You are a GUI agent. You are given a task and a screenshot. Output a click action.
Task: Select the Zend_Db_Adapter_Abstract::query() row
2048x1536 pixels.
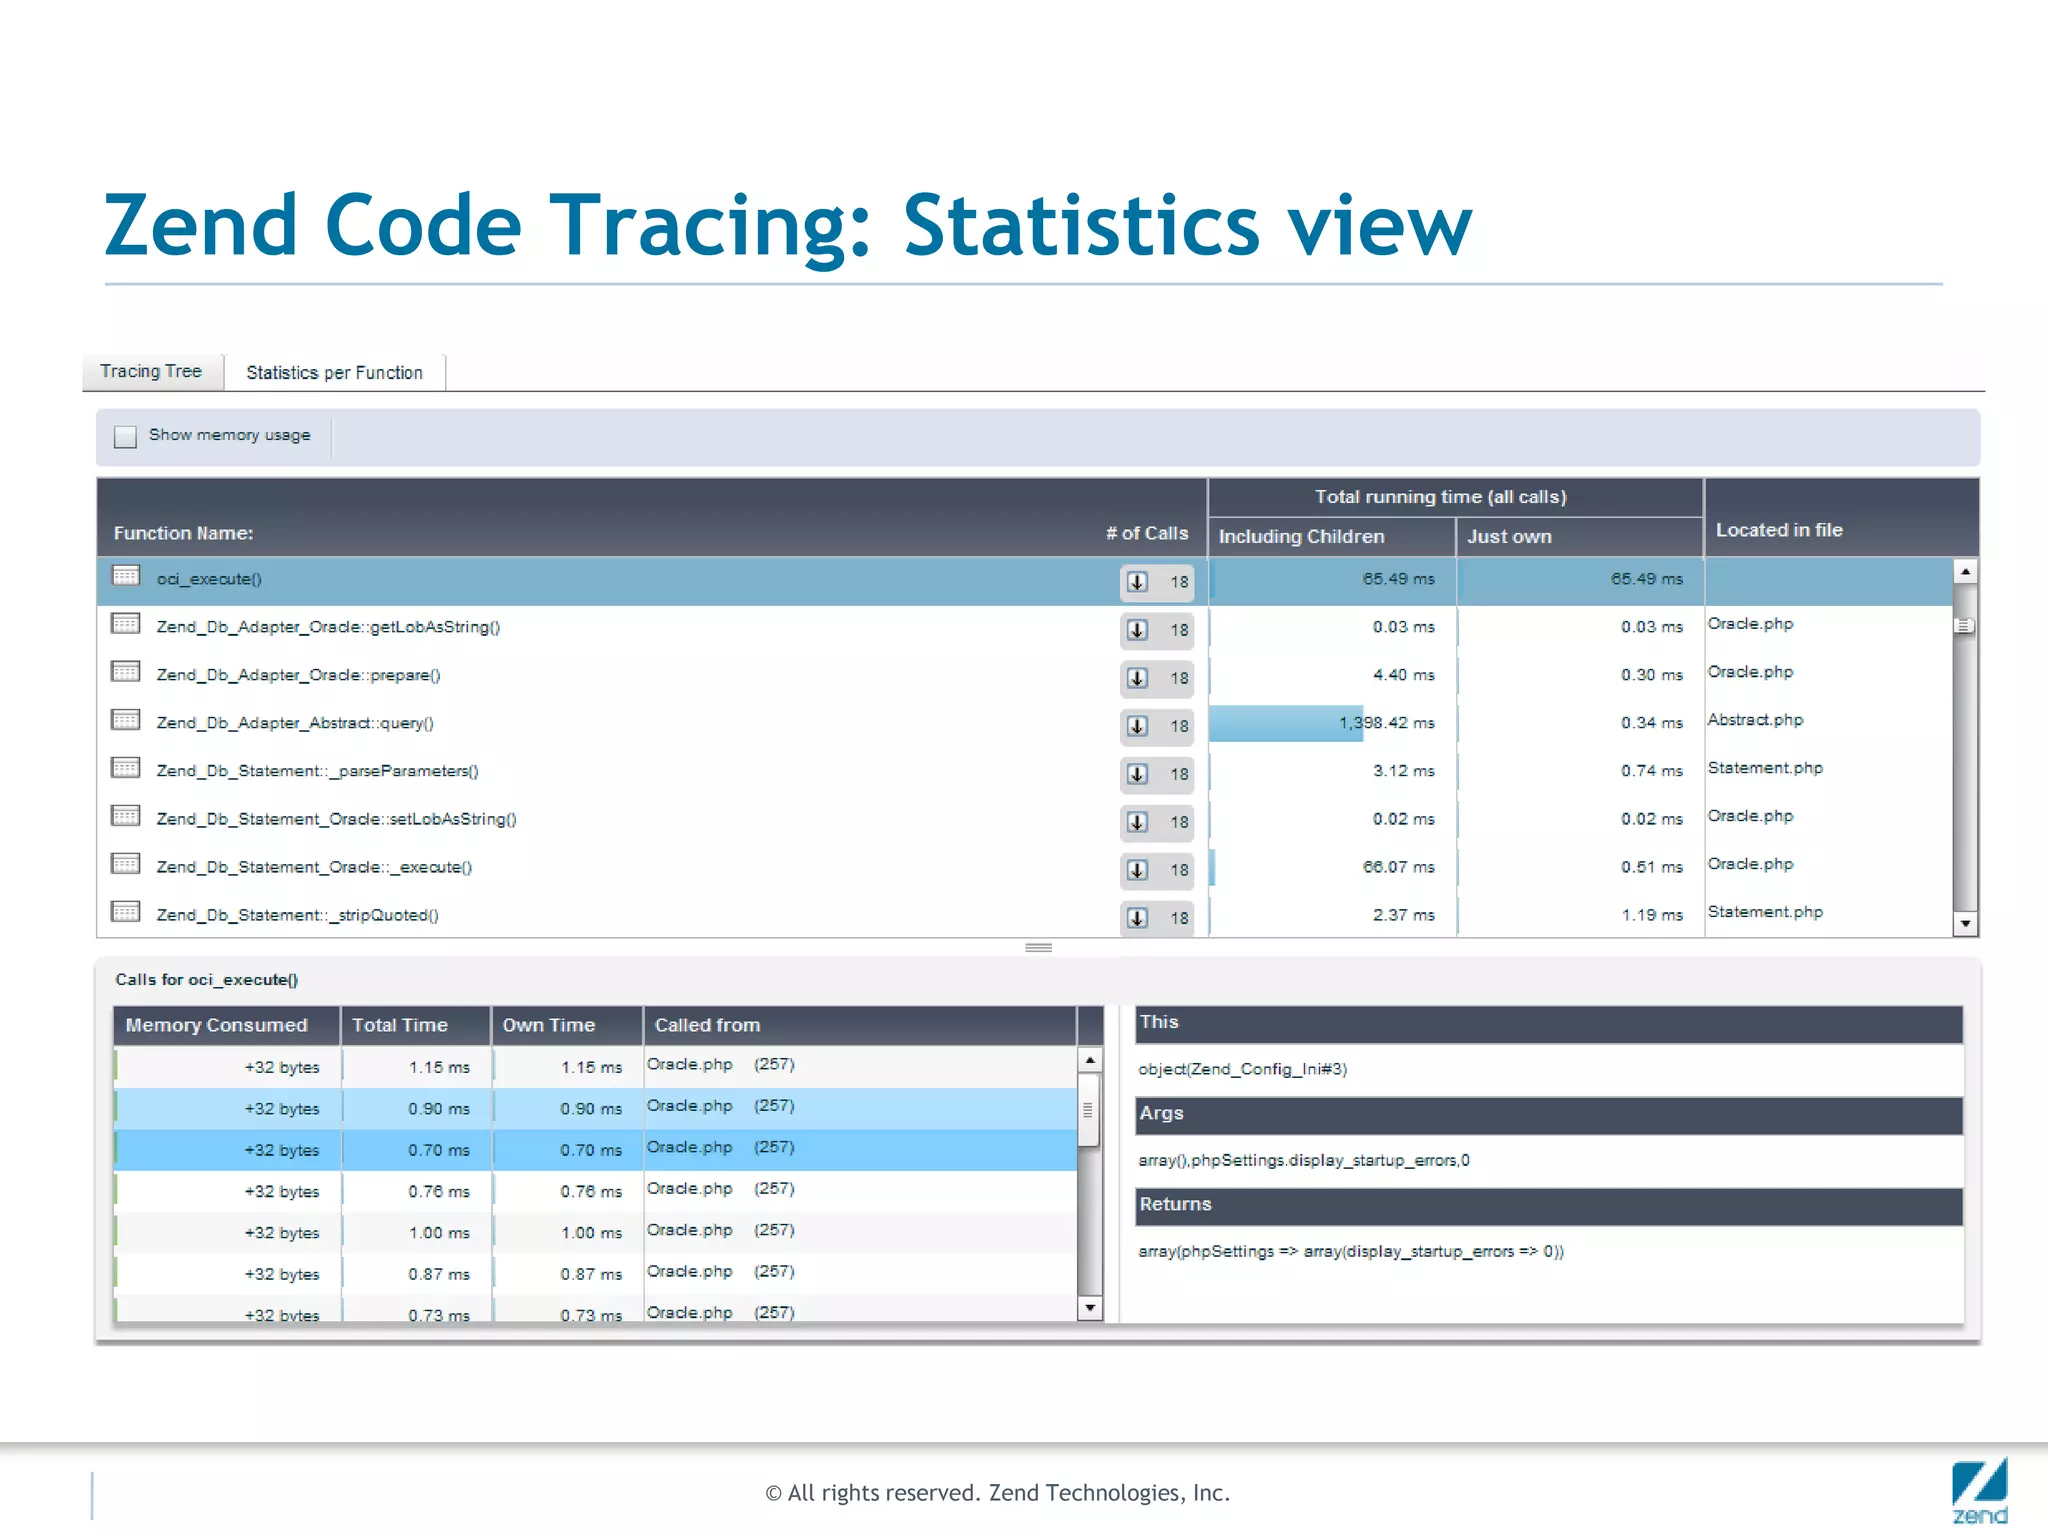1024,725
